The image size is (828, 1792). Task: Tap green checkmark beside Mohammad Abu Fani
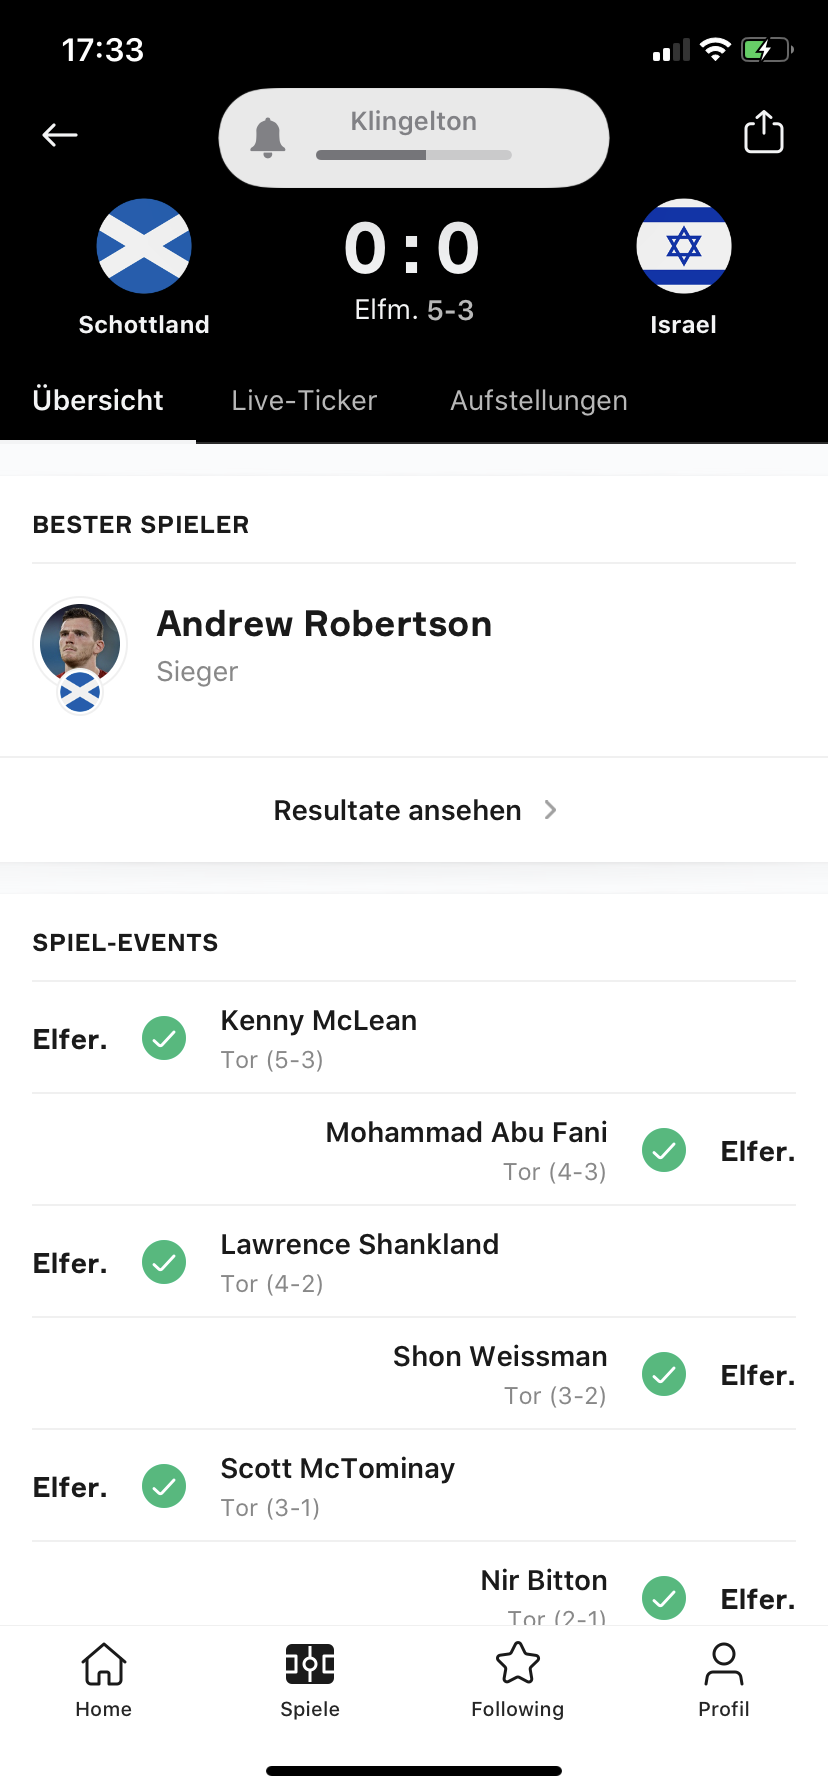point(664,1150)
